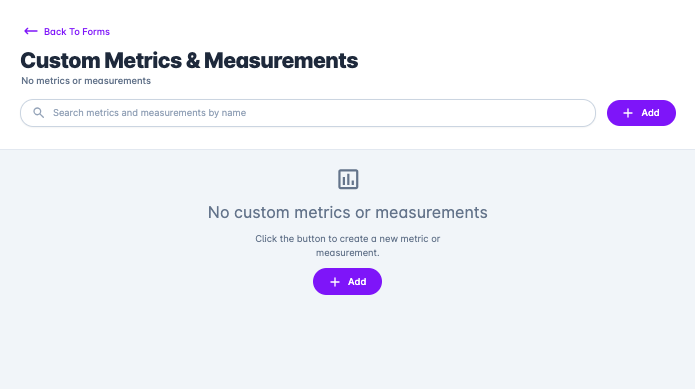Go back via Back To Forms link
695x389 pixels.
(67, 31)
